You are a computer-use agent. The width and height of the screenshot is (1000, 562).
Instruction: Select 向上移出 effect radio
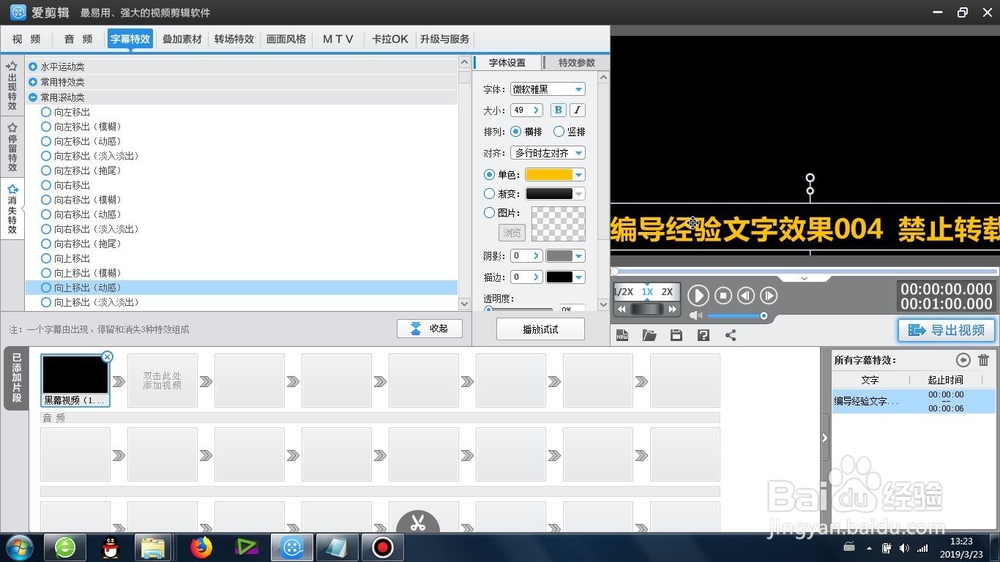coord(46,258)
